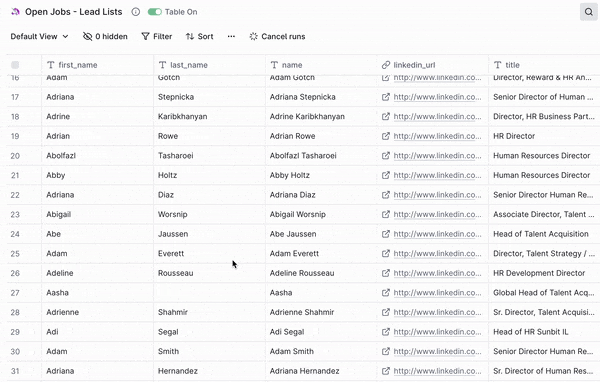The height and width of the screenshot is (382, 600).
Task: Open Adriana Stepnicka's LinkedIn external link icon
Action: point(386,97)
